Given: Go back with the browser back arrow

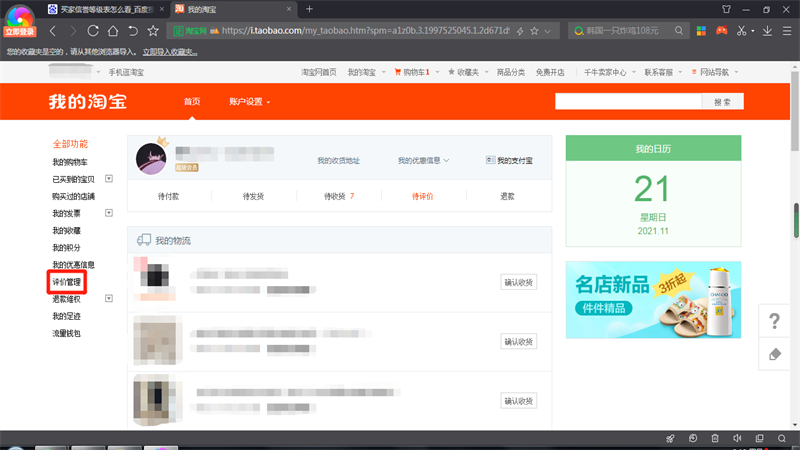Looking at the screenshot, I should (x=53, y=31).
